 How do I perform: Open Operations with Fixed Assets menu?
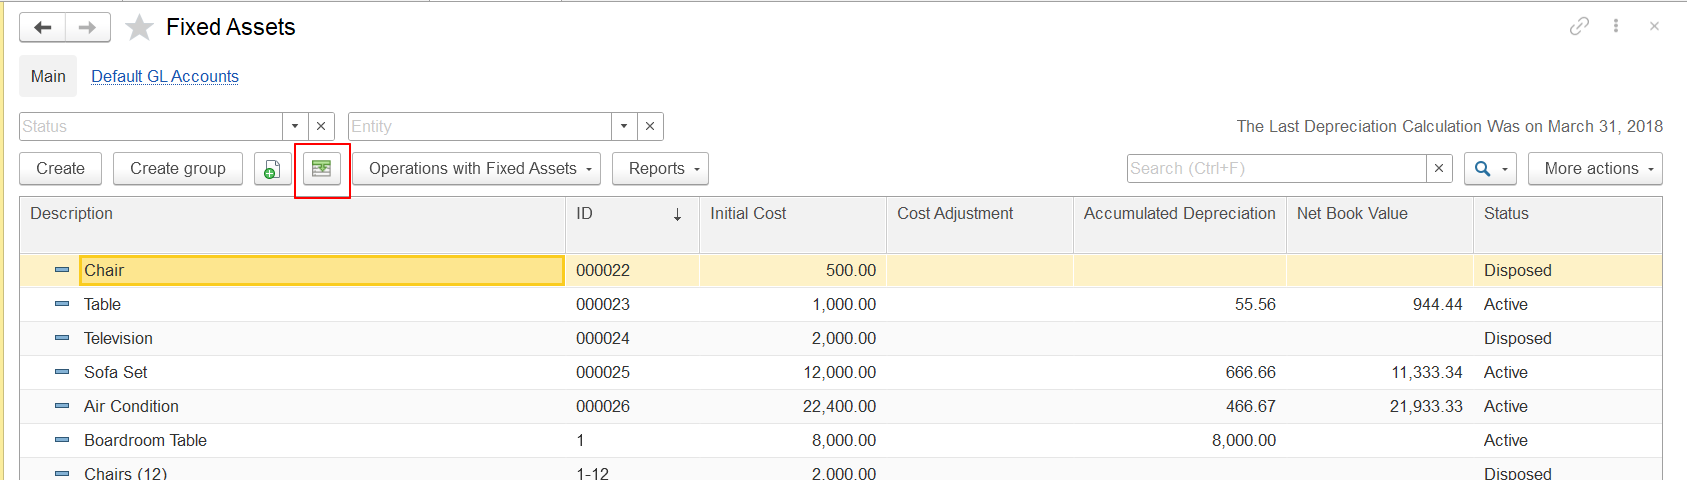coord(476,169)
